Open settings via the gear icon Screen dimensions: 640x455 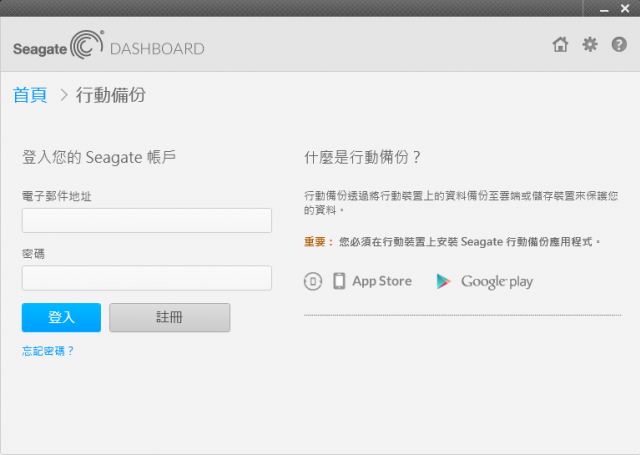pos(590,44)
